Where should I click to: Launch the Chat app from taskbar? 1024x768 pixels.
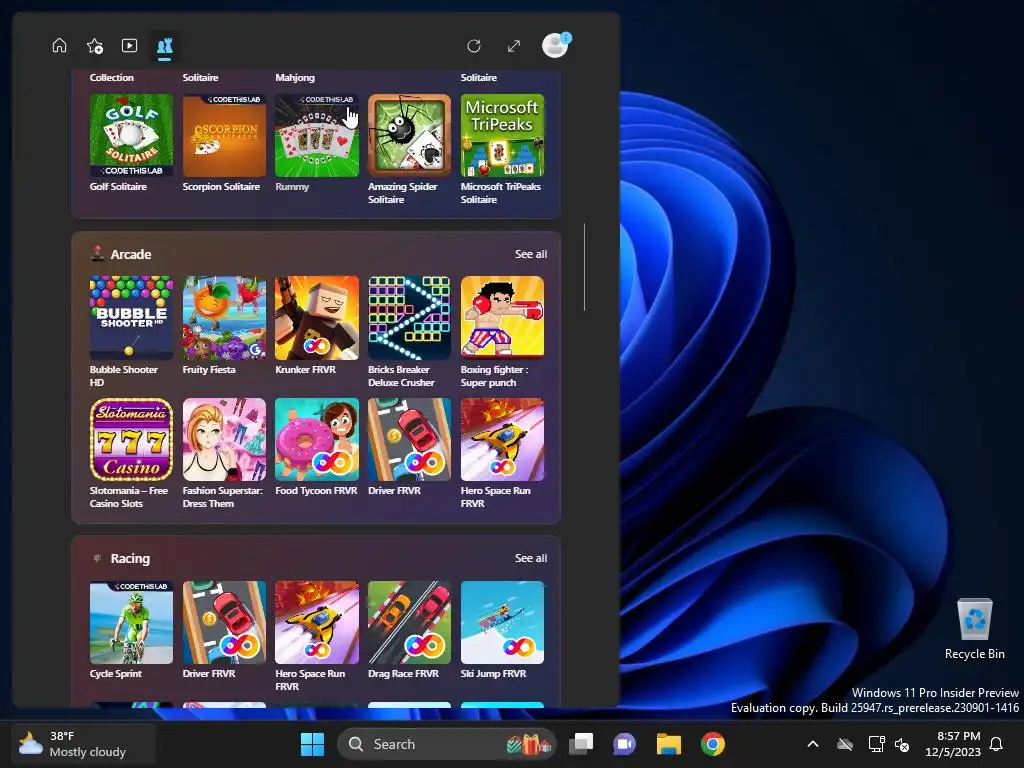[624, 744]
